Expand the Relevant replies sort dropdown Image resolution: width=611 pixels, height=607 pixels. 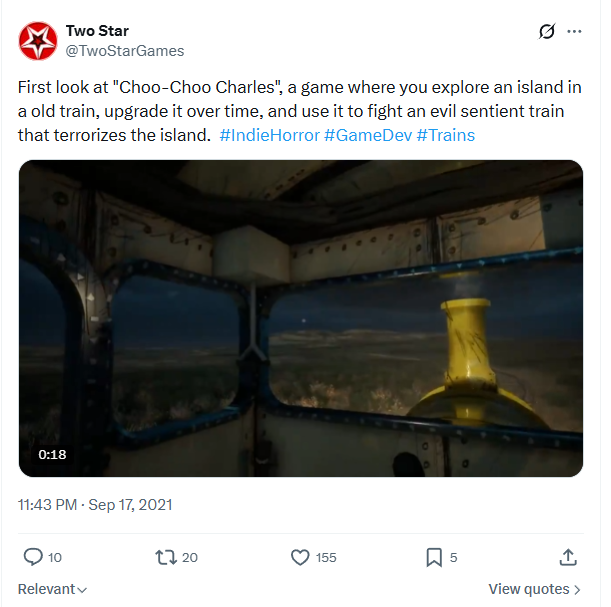pos(52,589)
